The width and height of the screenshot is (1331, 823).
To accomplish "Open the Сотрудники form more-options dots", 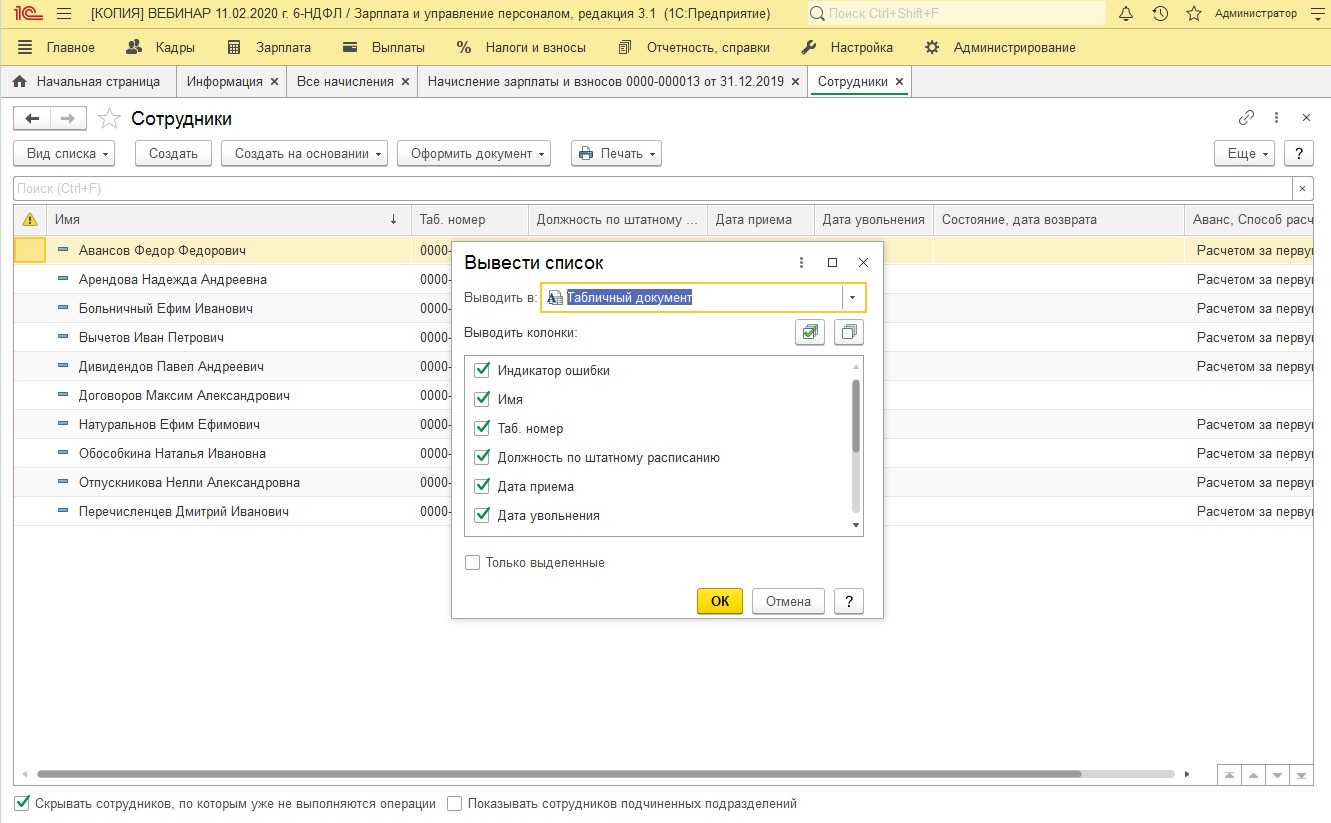I will pyautogui.click(x=1277, y=118).
